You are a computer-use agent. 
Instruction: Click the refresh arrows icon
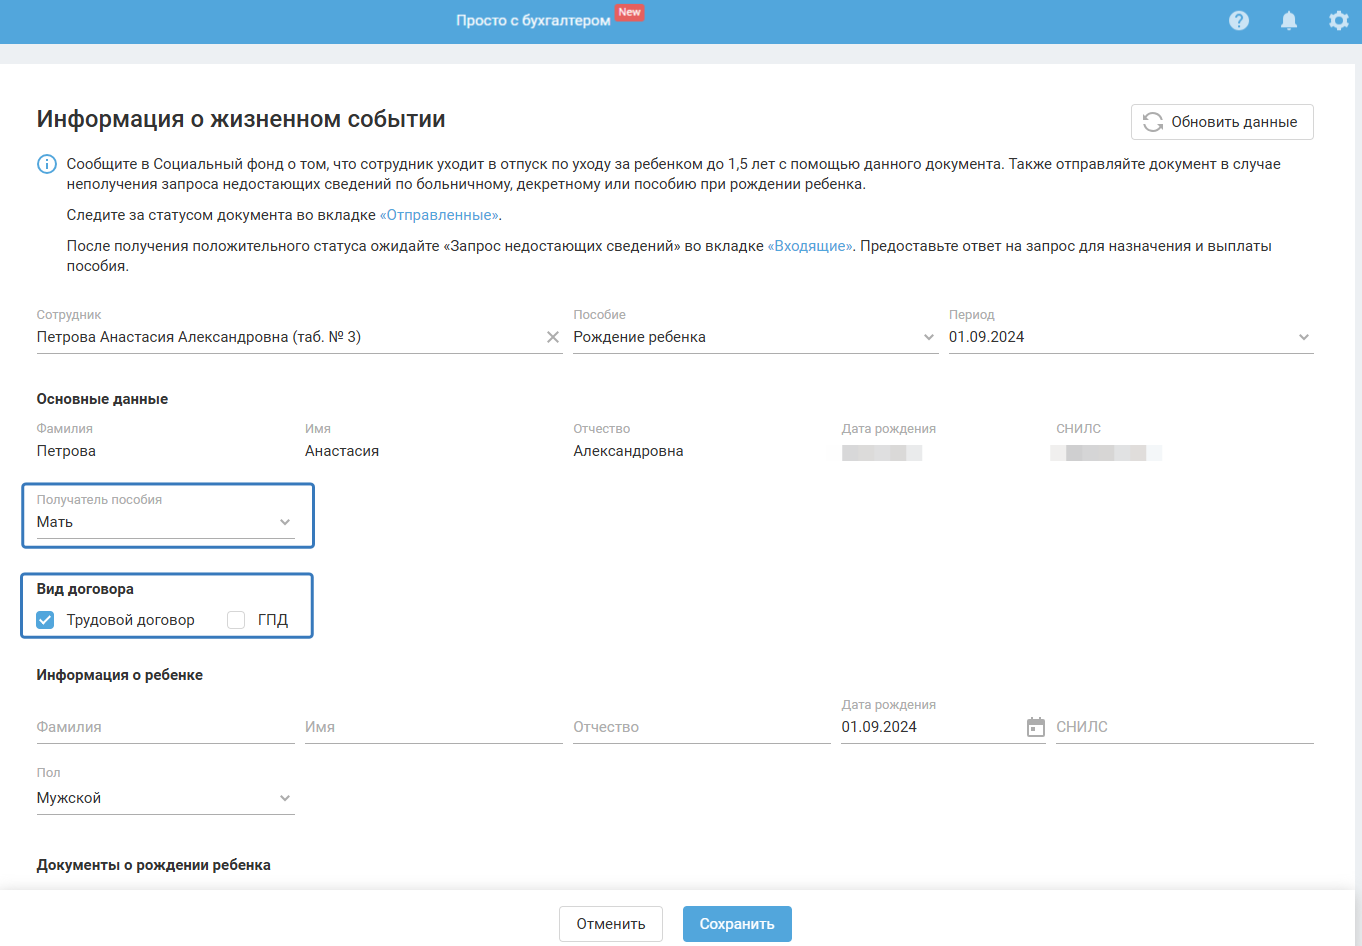pyautogui.click(x=1153, y=122)
